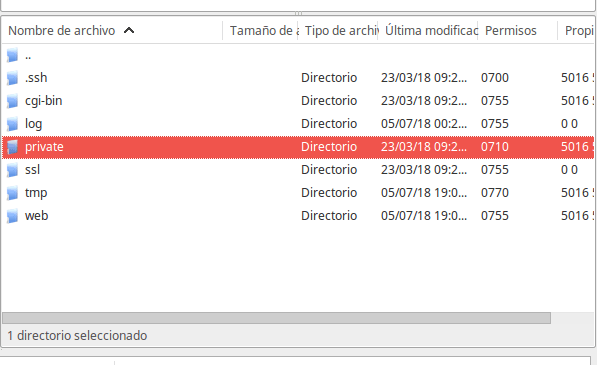Toggle sort arrow on Nombre de archivo
Screen dimensions: 600x366
click(129, 30)
